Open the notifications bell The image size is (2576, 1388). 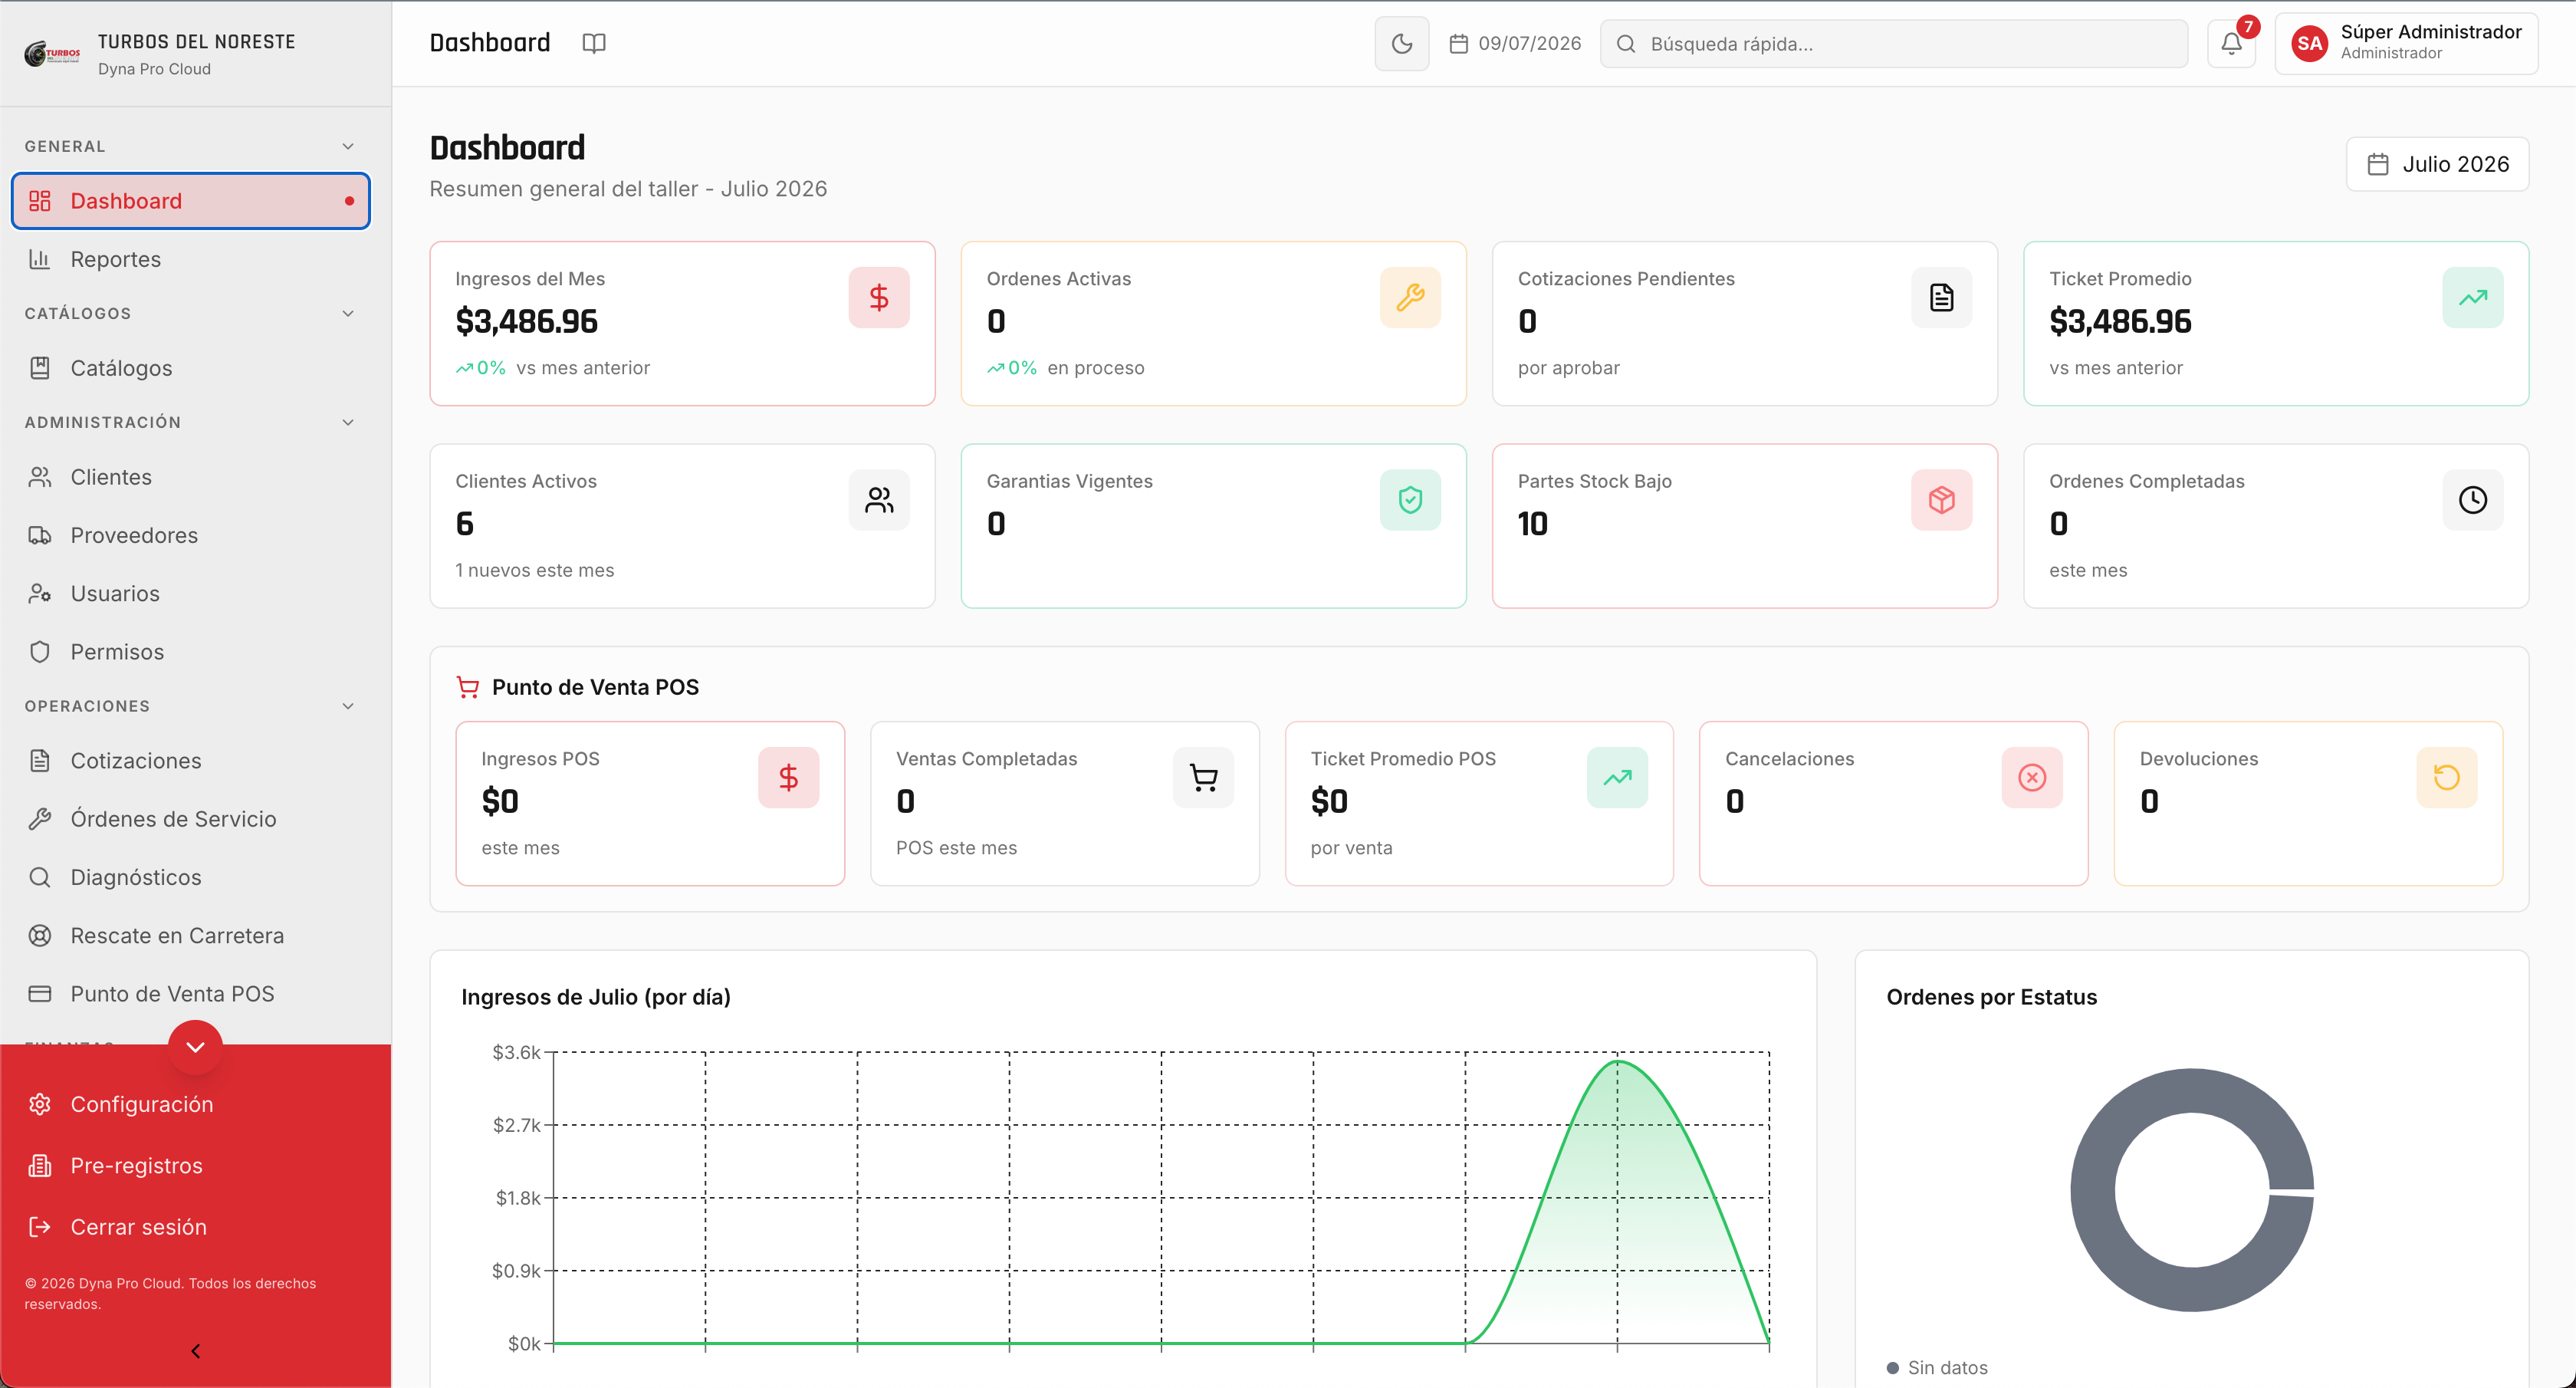(2231, 44)
